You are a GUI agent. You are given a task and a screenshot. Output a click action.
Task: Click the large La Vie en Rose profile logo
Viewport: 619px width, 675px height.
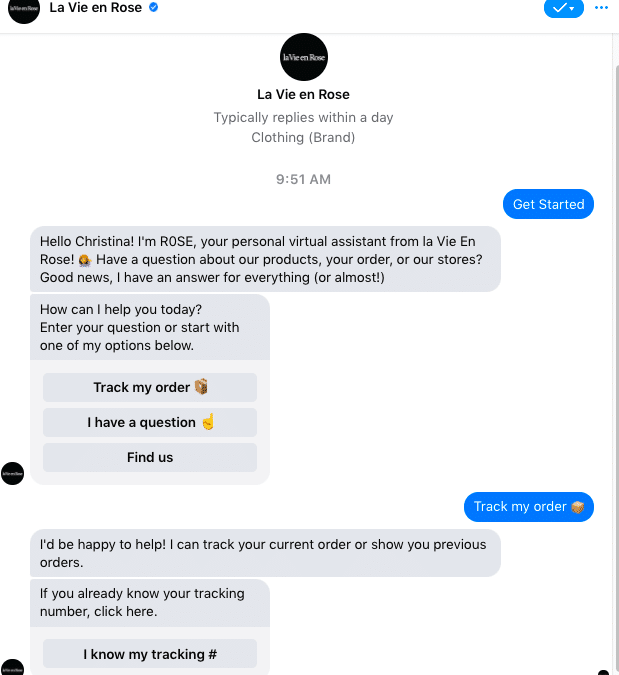coord(304,57)
